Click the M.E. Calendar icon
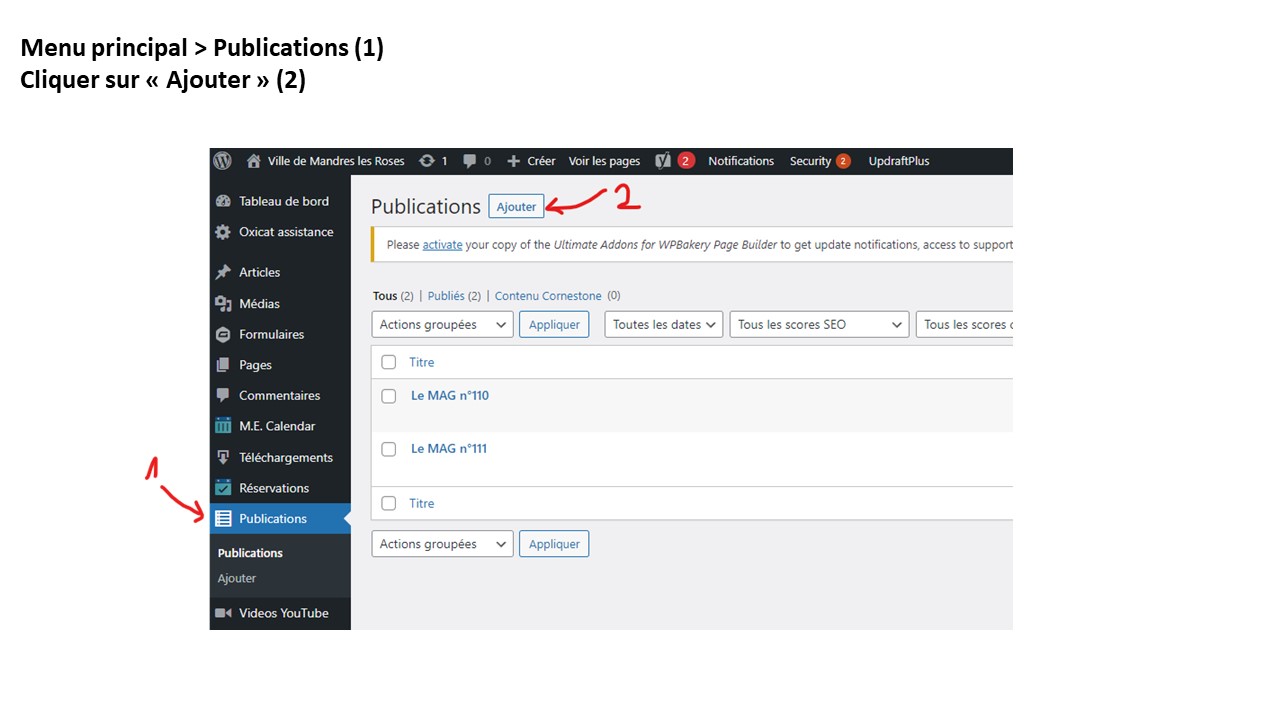The height and width of the screenshot is (720, 1280). pos(223,426)
